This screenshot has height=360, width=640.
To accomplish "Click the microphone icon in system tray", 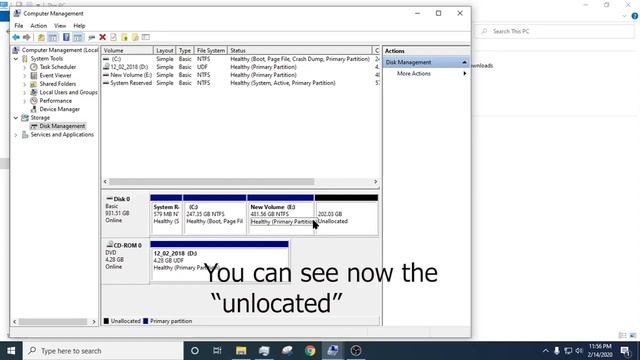I will [x=557, y=351].
